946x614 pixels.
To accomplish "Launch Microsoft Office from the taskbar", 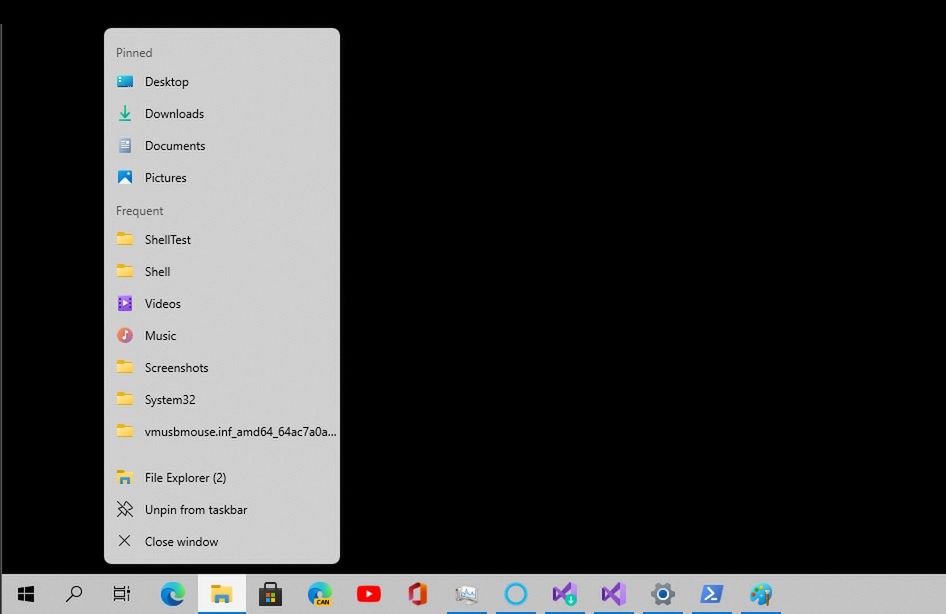I will pos(417,593).
